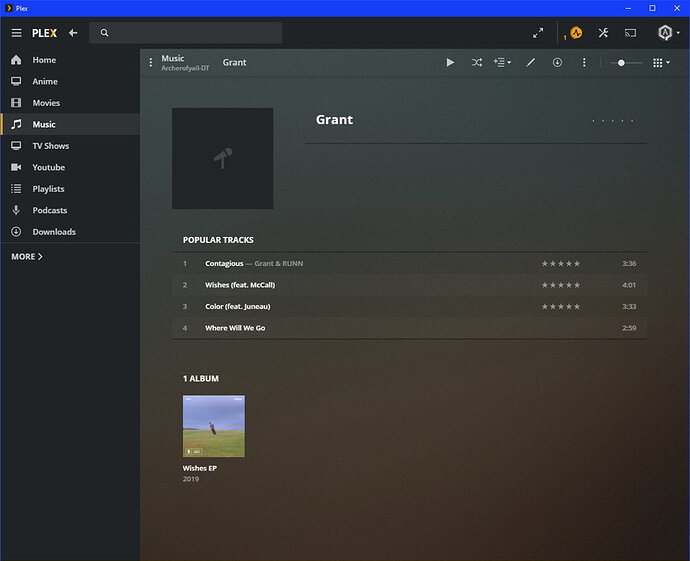
Task: Select the Contagious track
Action: coord(409,264)
